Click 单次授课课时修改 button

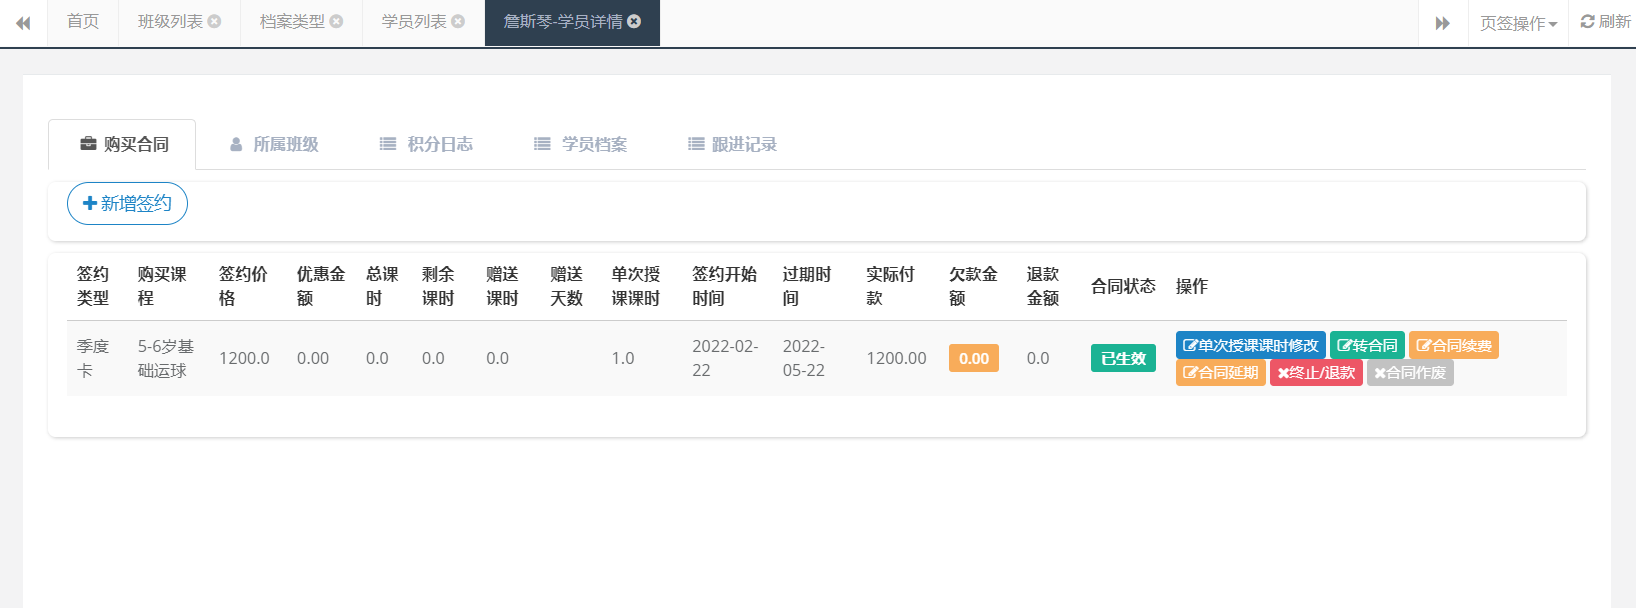click(1250, 345)
